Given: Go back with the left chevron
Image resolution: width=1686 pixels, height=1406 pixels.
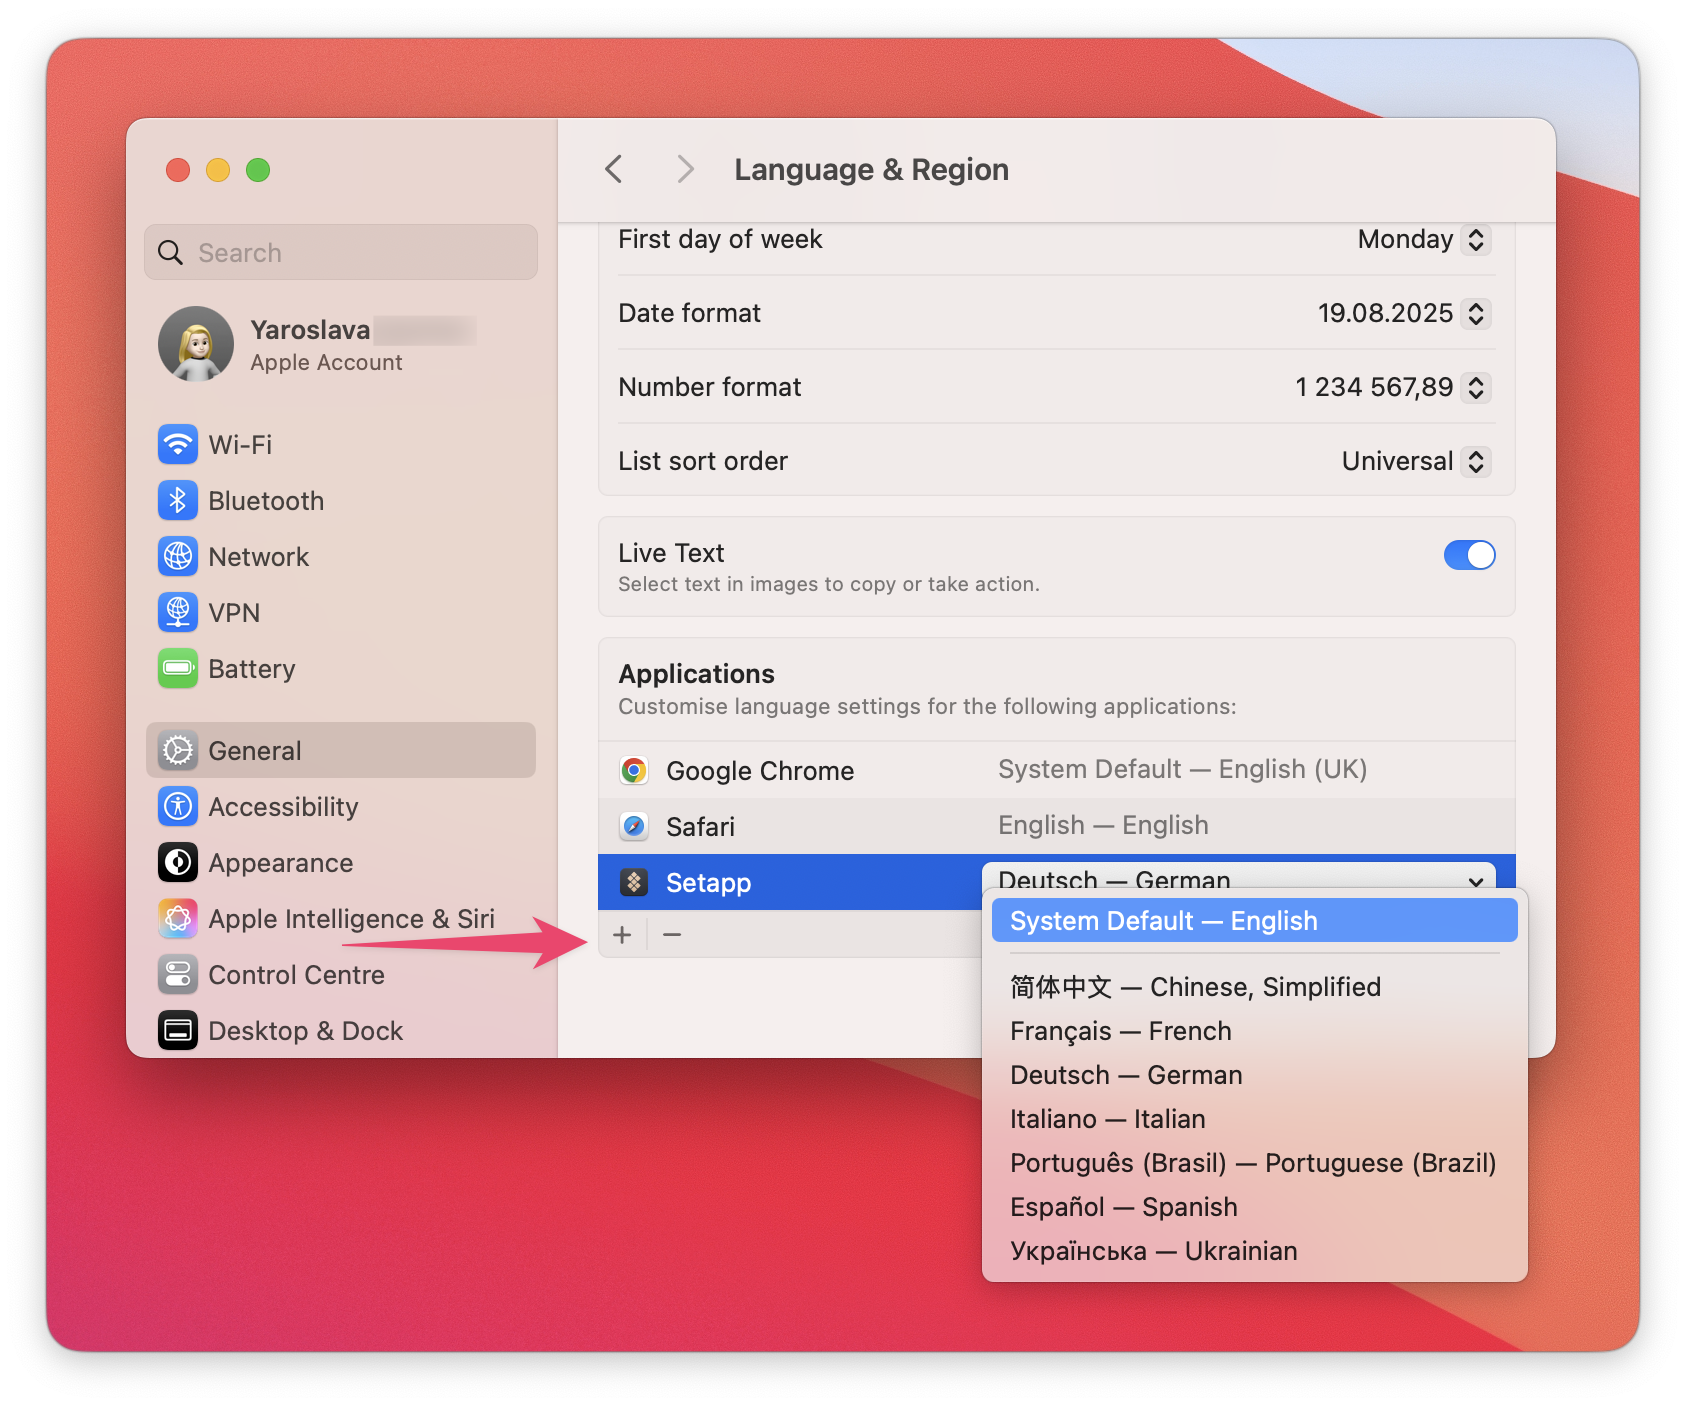Looking at the screenshot, I should coord(614,169).
